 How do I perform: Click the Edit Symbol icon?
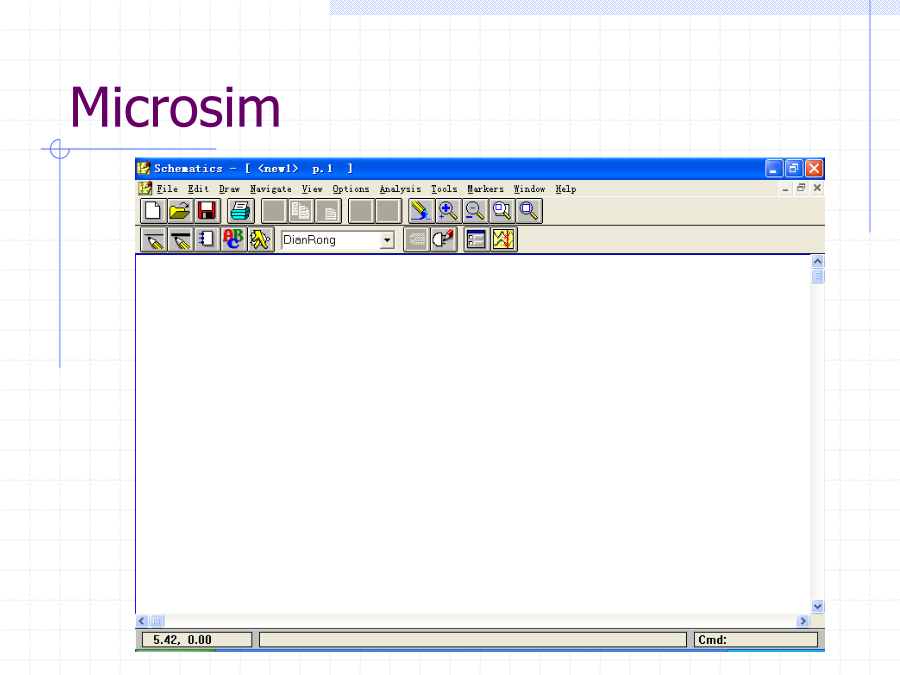(444, 239)
